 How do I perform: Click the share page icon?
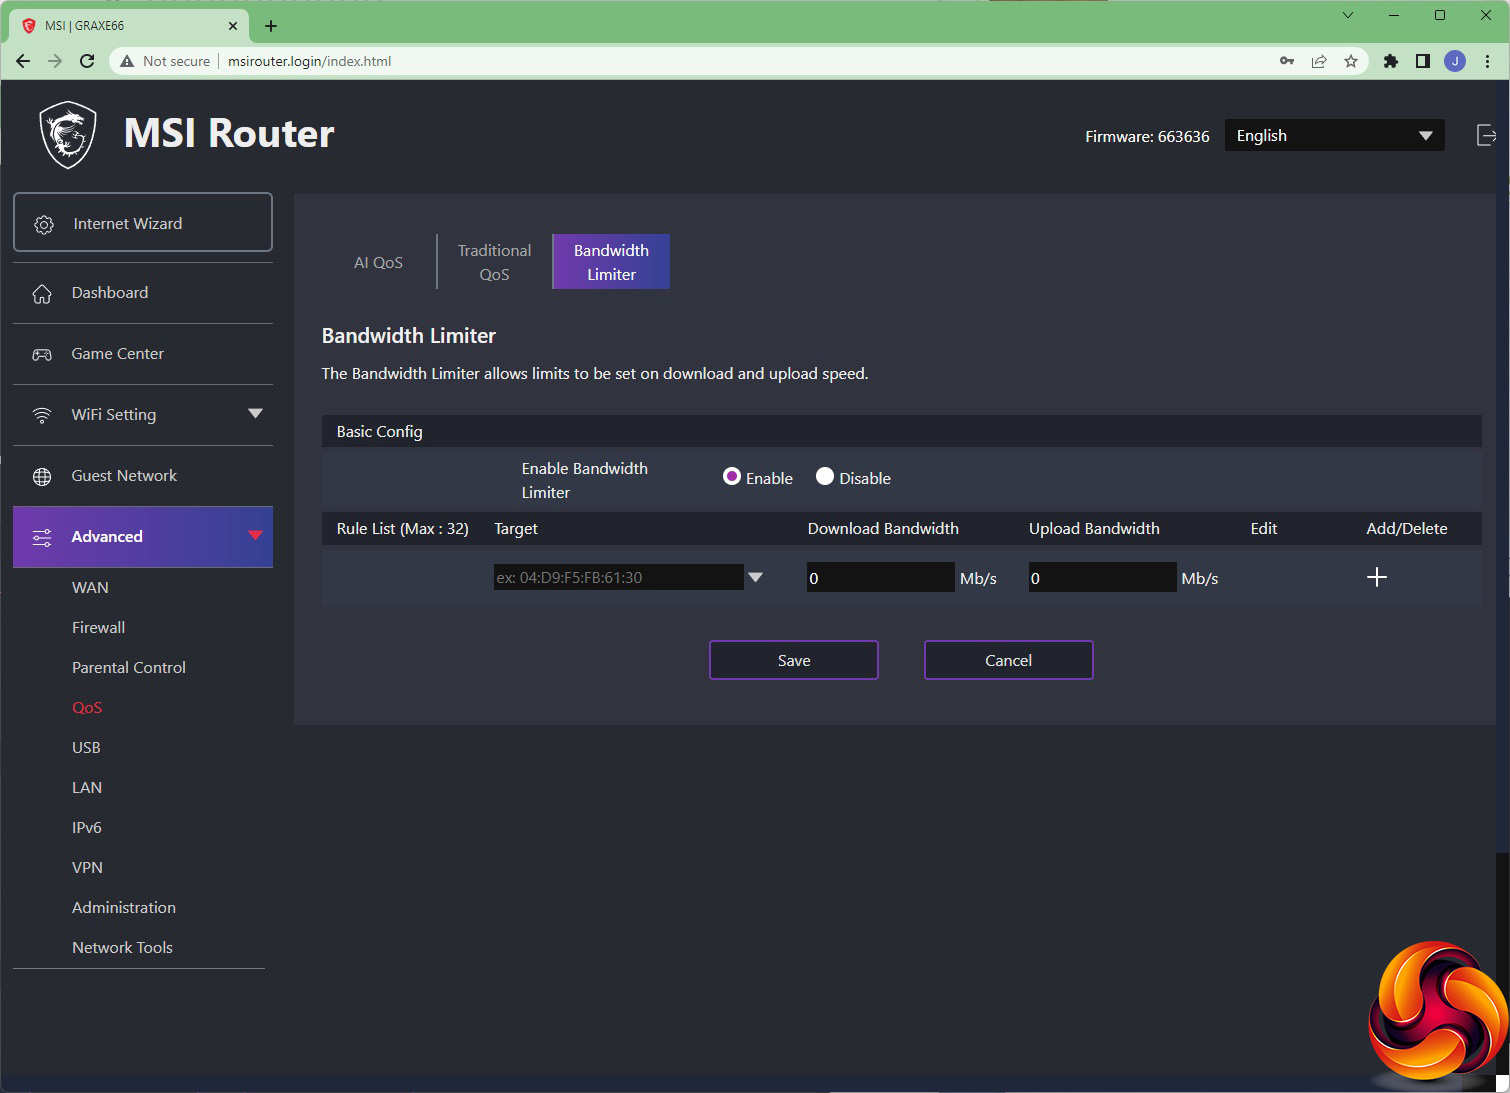(x=1319, y=61)
